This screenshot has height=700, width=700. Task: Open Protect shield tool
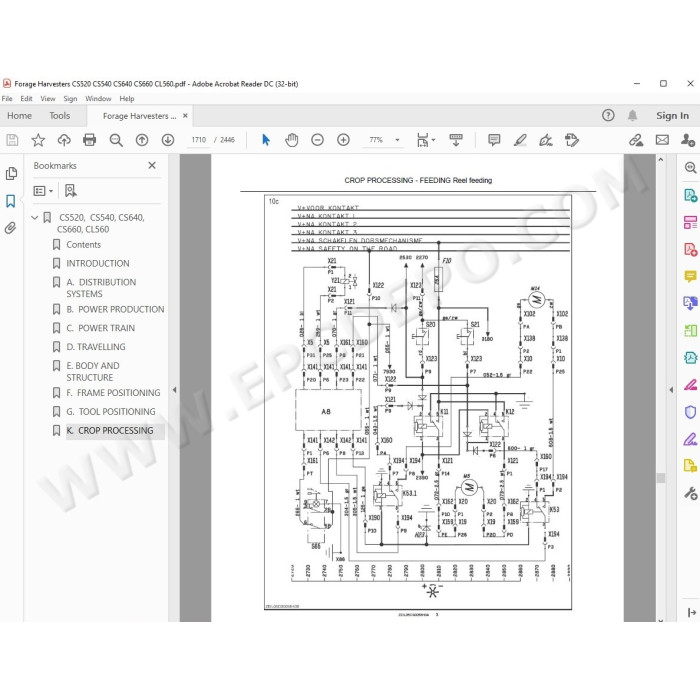coord(690,412)
